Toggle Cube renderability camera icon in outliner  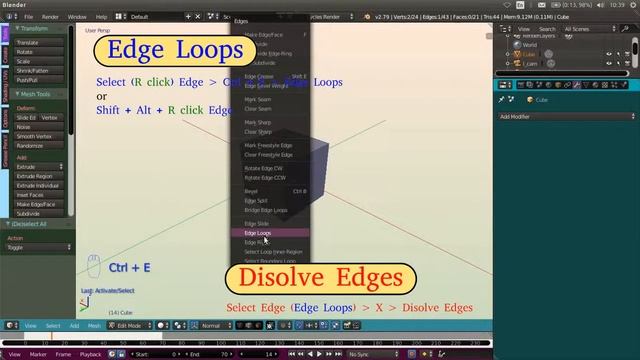click(627, 54)
